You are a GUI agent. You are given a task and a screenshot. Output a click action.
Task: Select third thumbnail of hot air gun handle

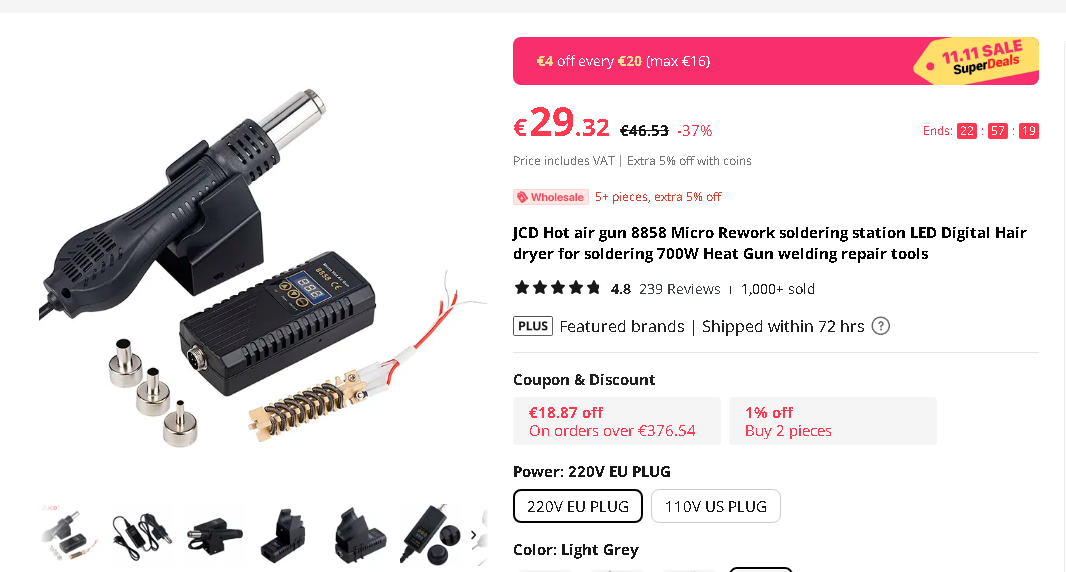pyautogui.click(x=214, y=535)
